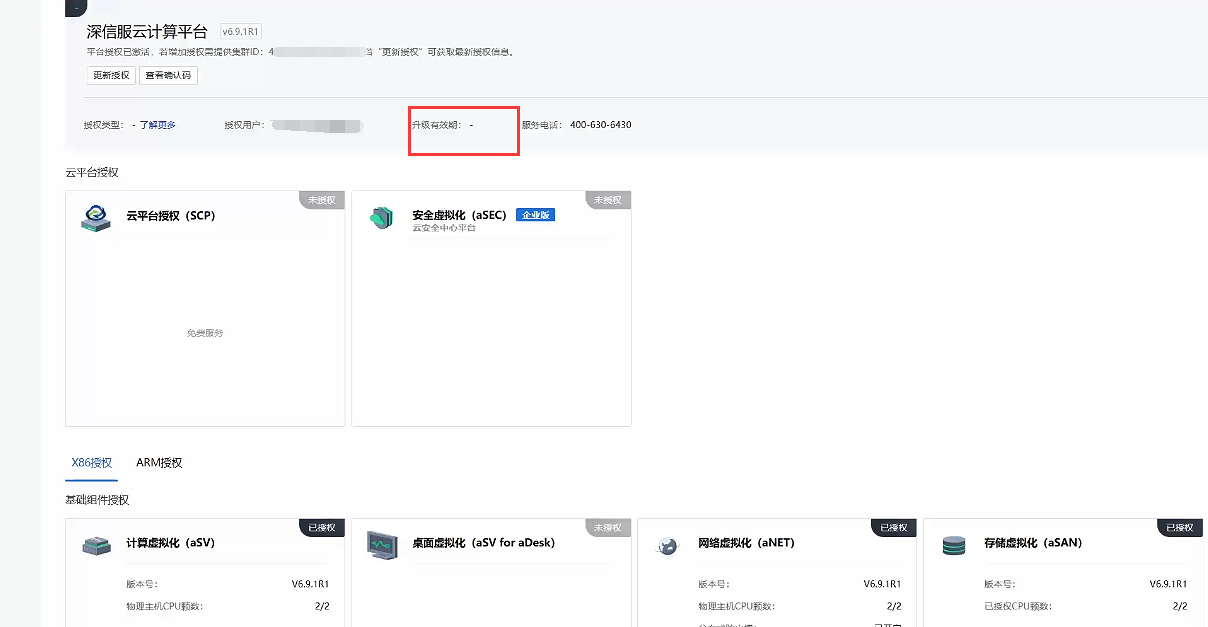Image resolution: width=1208 pixels, height=627 pixels.
Task: Select the aSV compute virtualization server icon
Action: click(96, 546)
